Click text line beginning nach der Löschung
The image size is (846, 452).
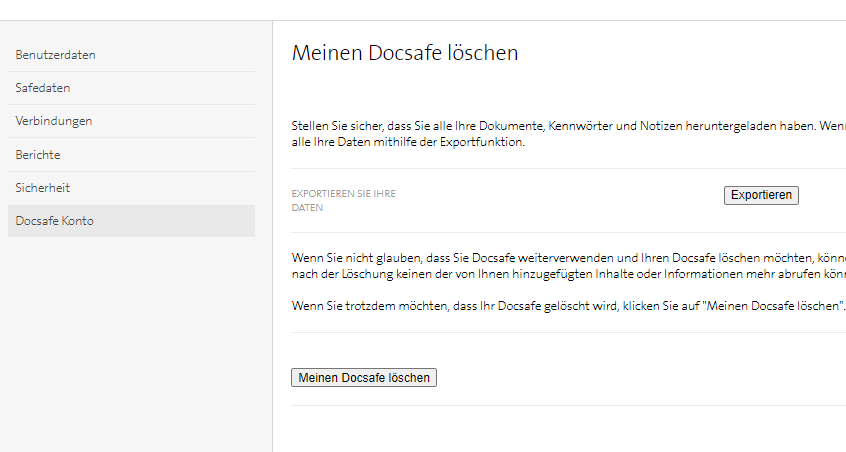coord(560,274)
